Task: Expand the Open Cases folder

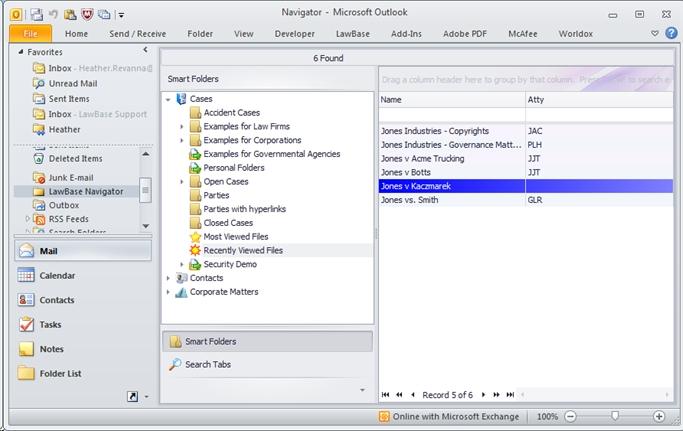Action: 182,182
